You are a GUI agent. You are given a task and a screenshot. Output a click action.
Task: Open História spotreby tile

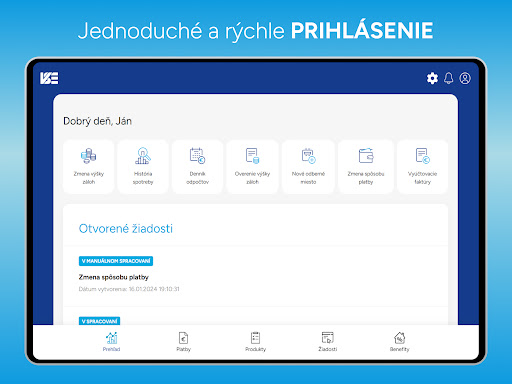pyautogui.click(x=143, y=166)
